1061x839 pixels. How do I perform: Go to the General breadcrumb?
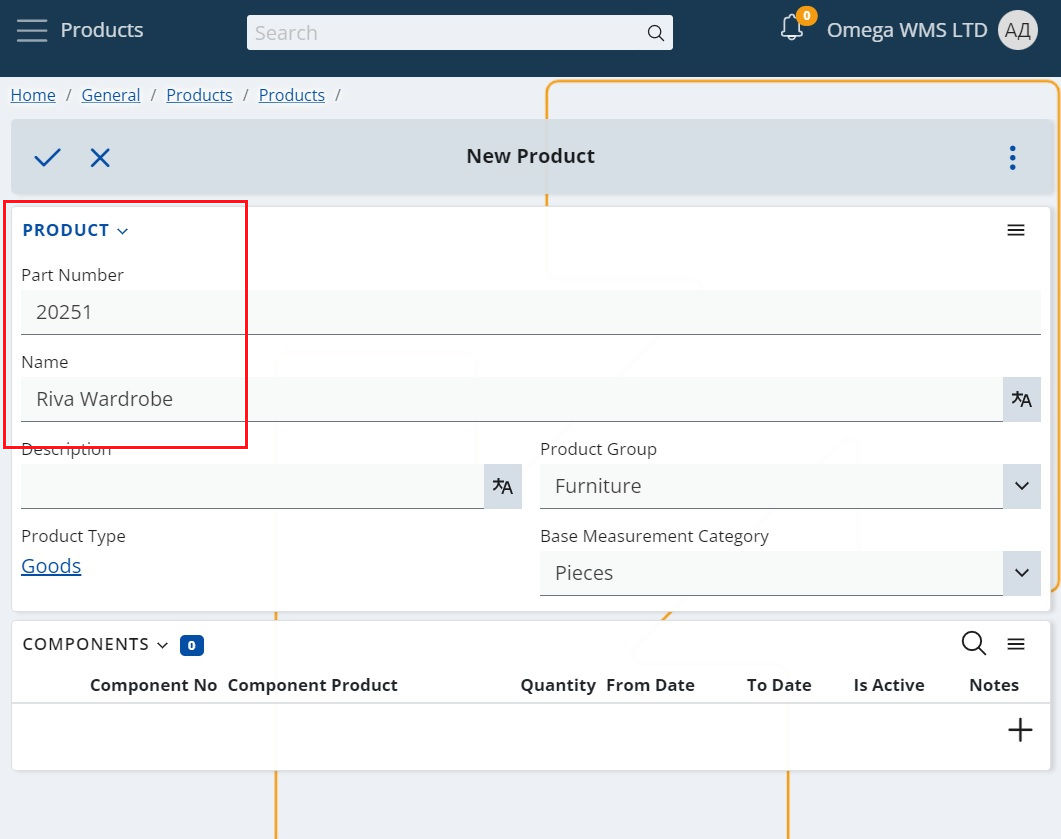point(111,95)
